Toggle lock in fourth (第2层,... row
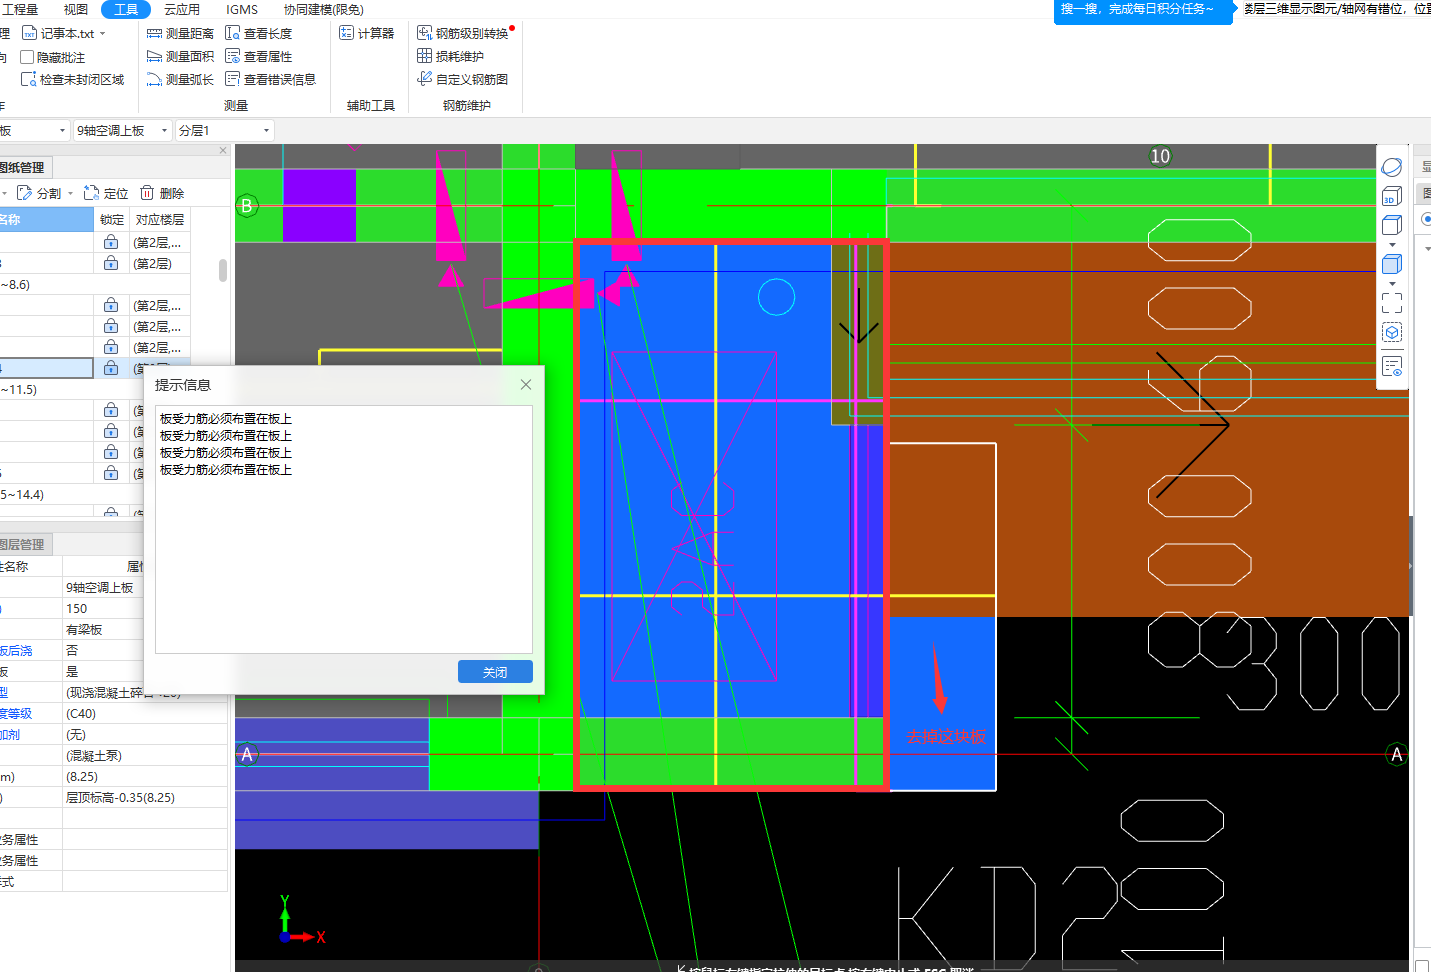1431x972 pixels. click(x=111, y=326)
